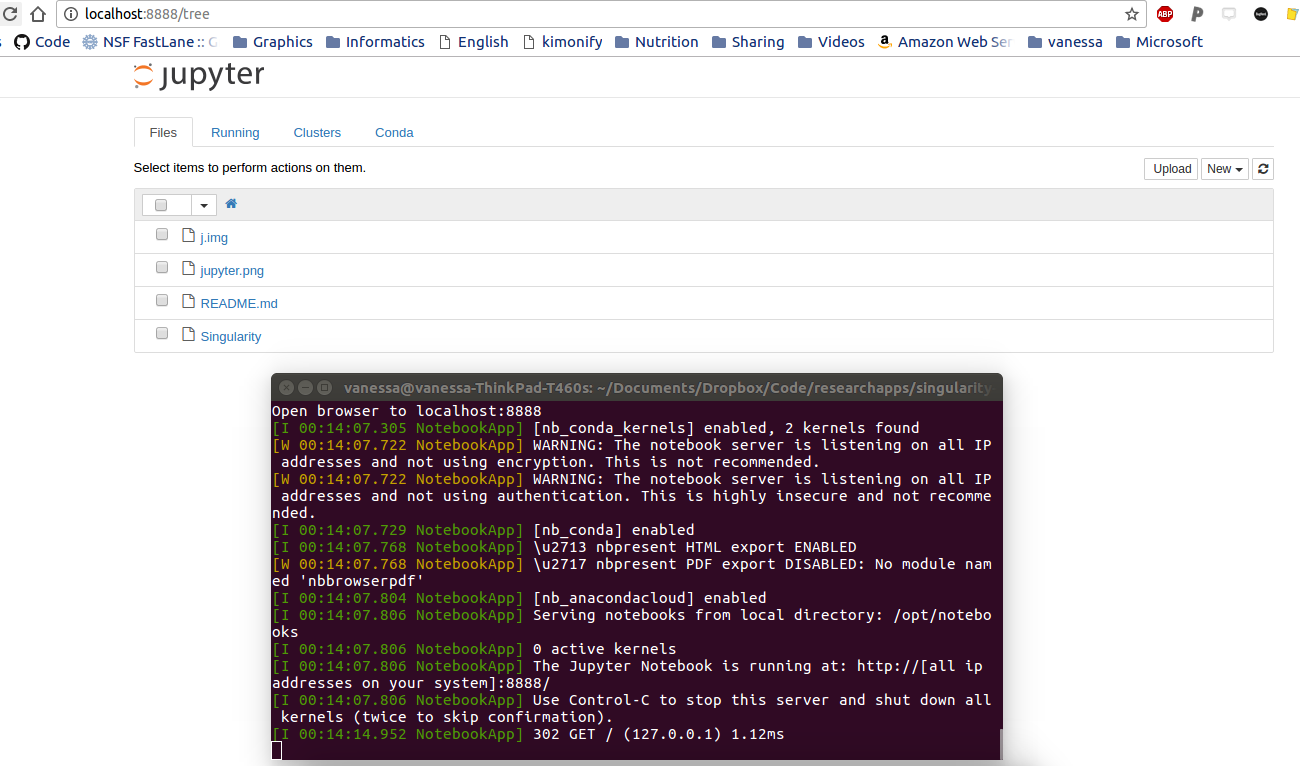
Task: Check the jupyter.png file checkbox
Action: coord(161,267)
